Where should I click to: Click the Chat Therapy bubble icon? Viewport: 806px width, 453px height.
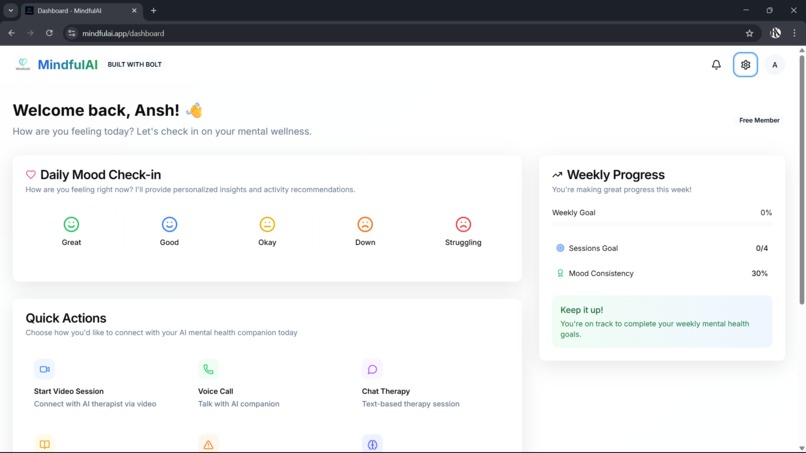(x=372, y=369)
